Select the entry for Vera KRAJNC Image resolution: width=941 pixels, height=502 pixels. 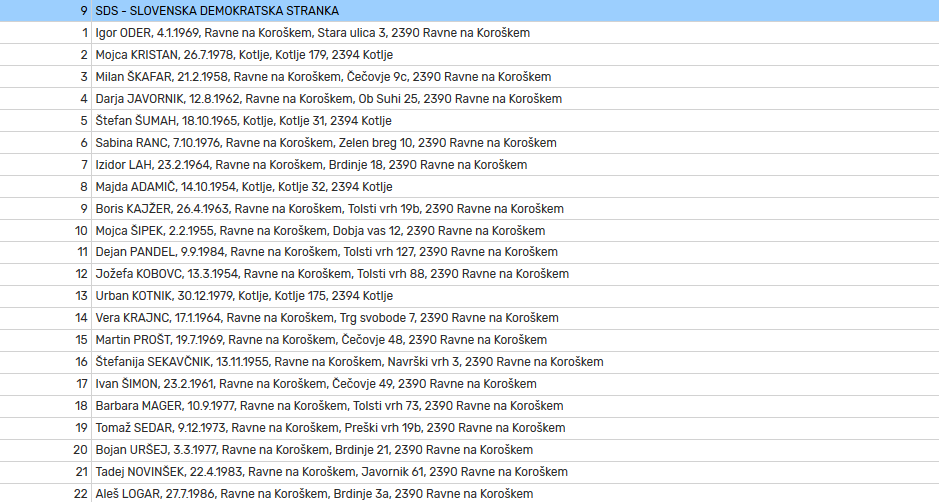point(470,318)
